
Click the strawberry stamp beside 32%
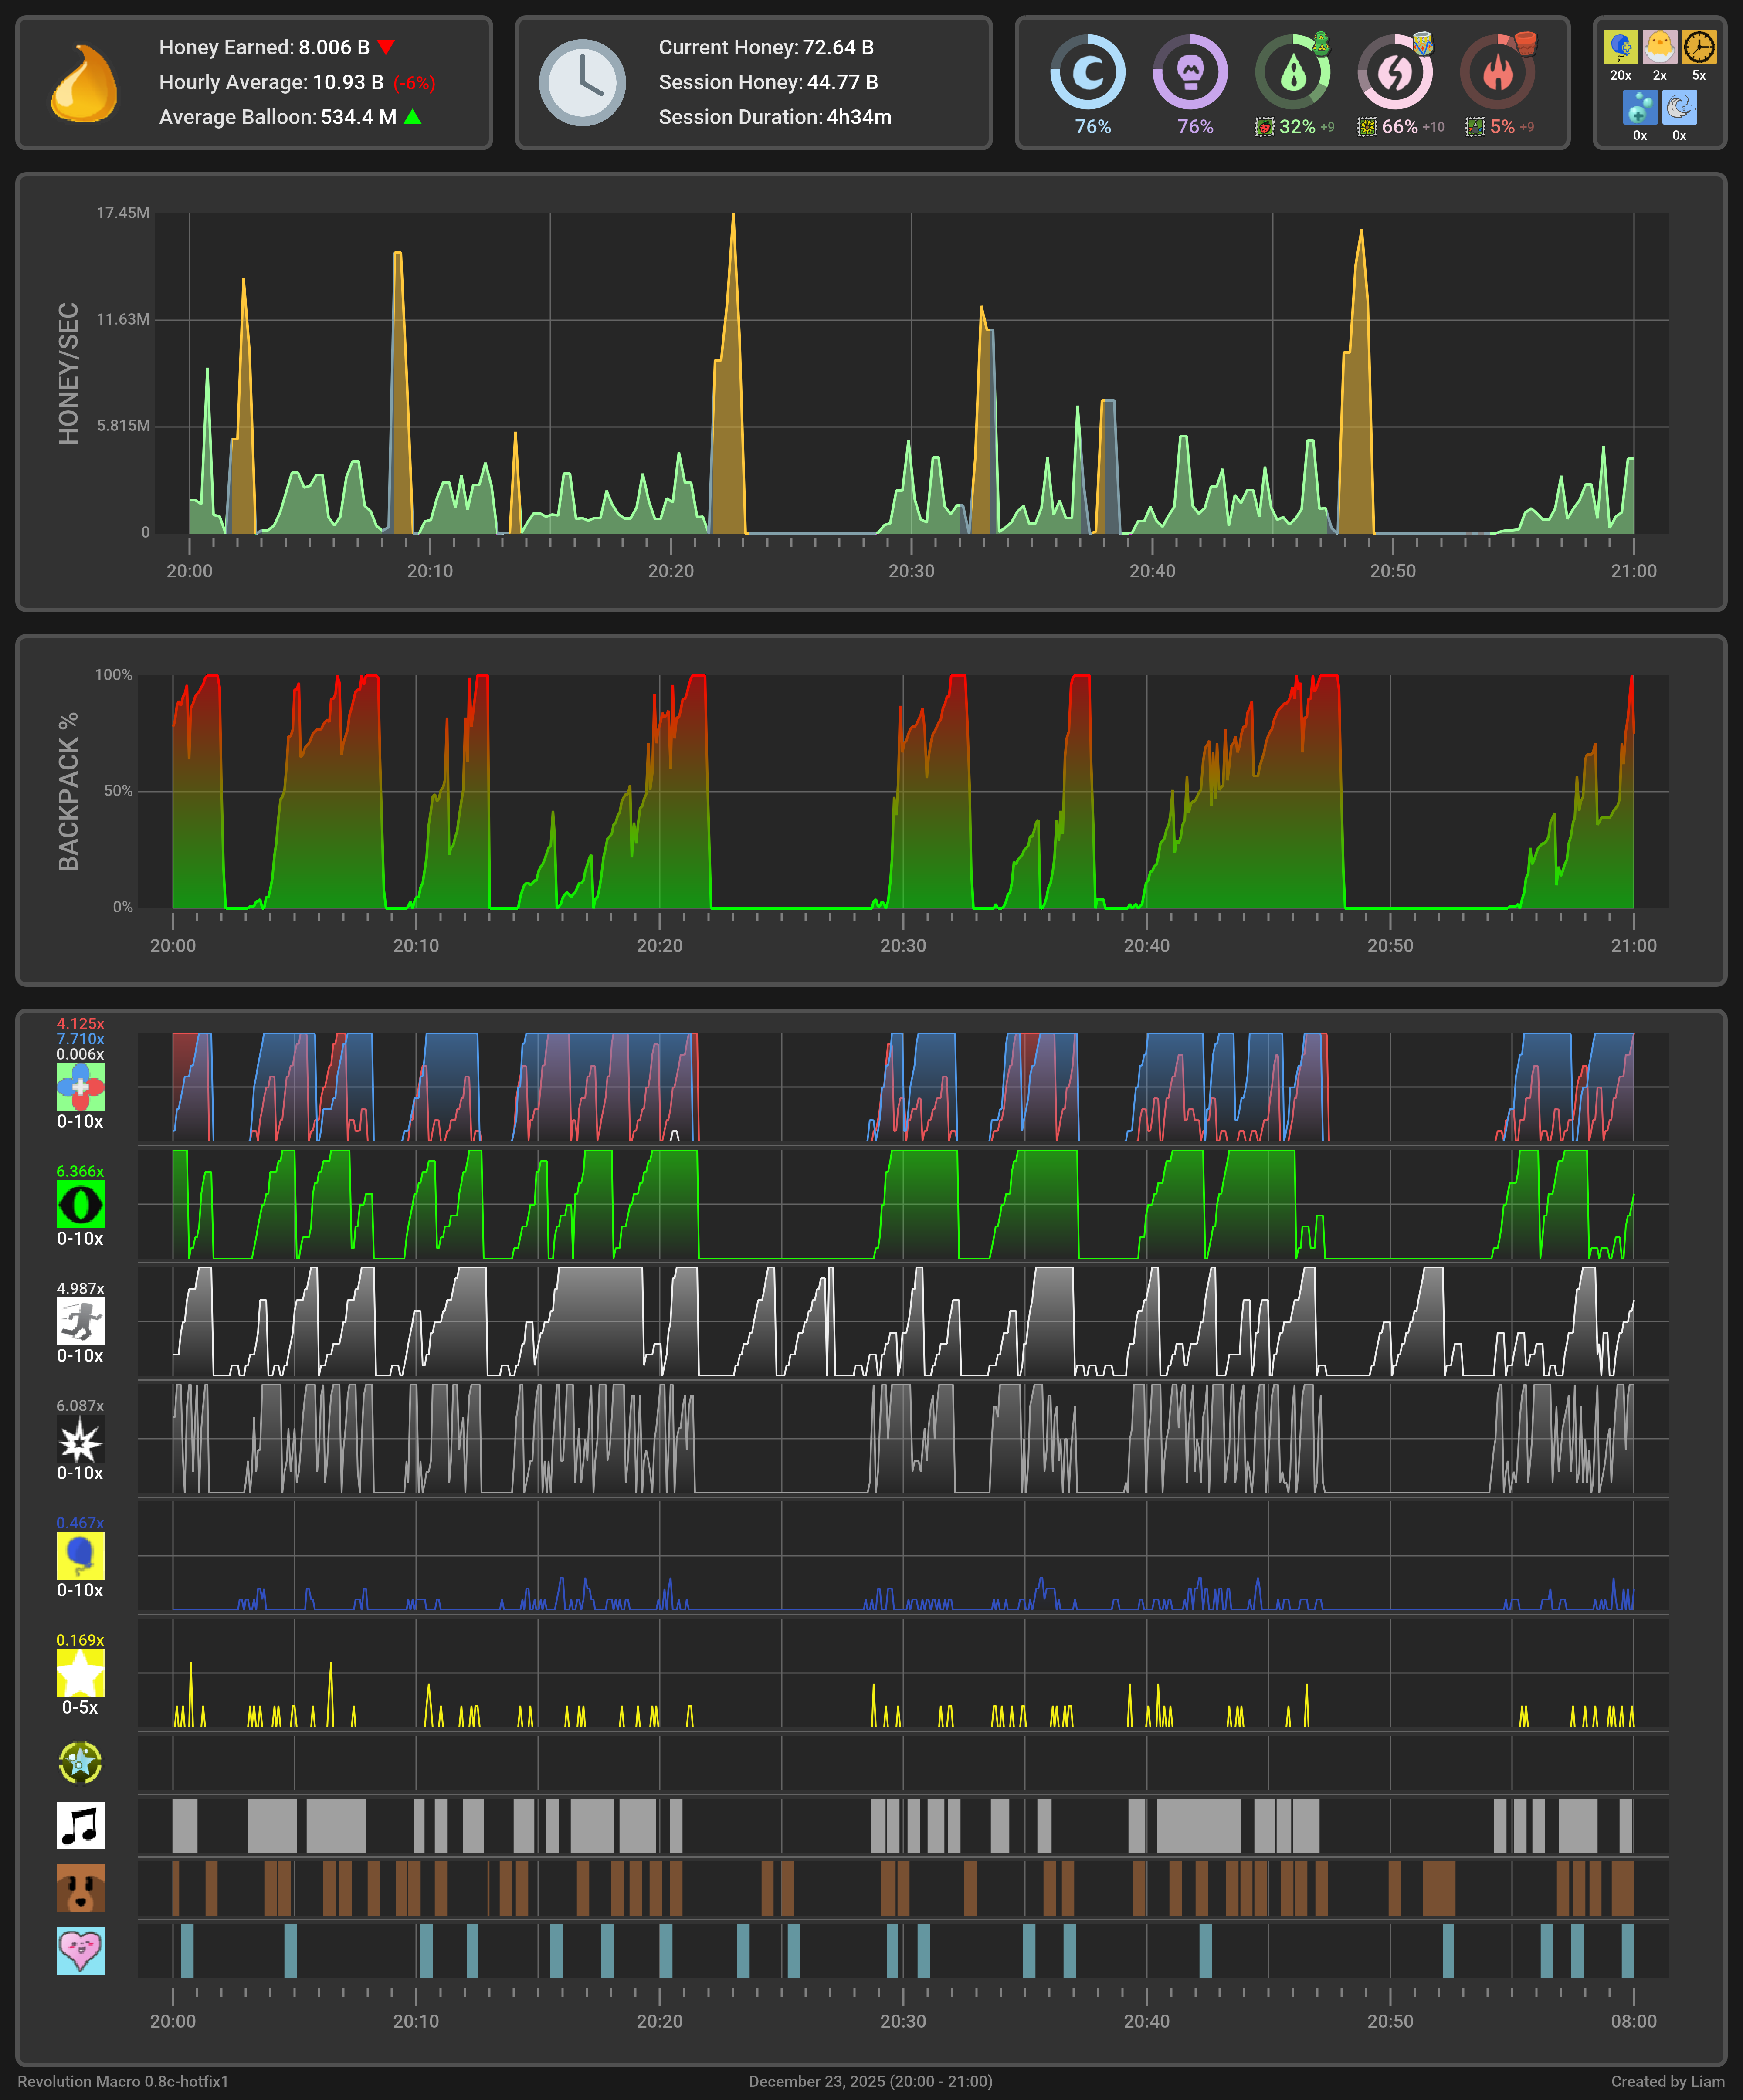[1264, 127]
